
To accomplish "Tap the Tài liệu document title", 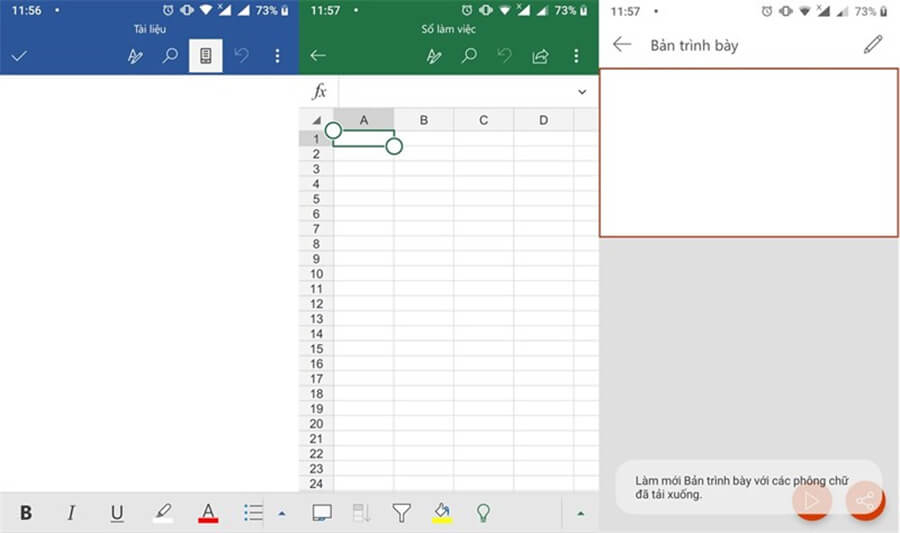I will click(150, 29).
